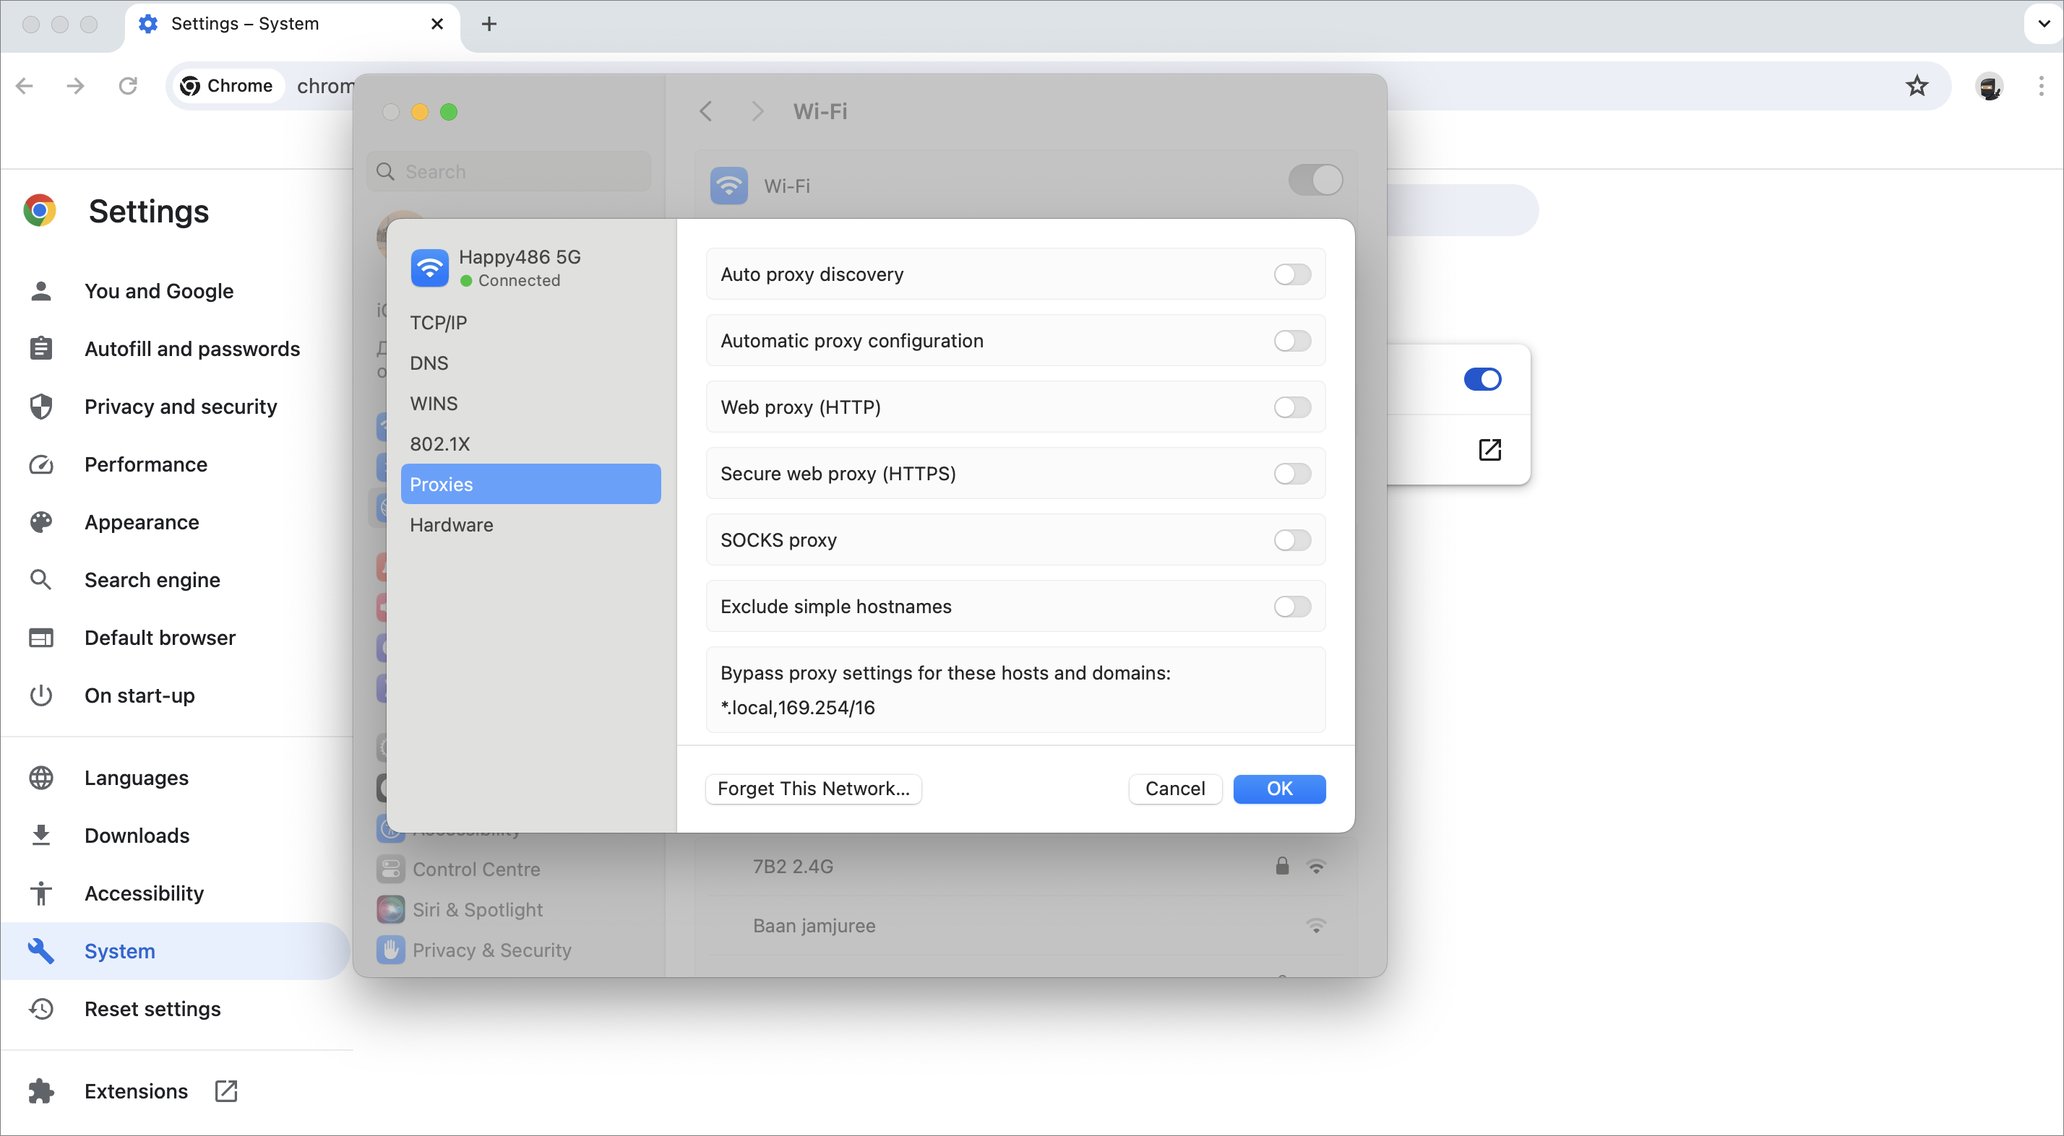Open Chrome's three-dot menu
This screenshot has width=2064, height=1136.
2040,86
